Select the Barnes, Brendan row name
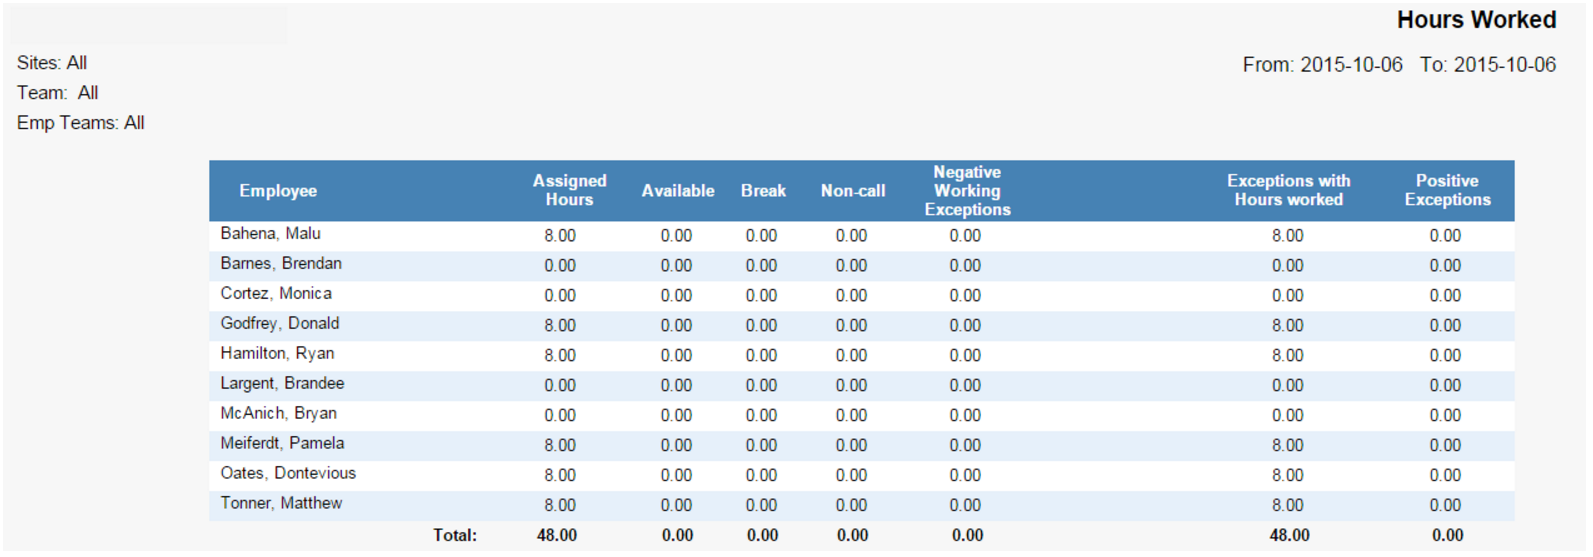 coord(281,264)
